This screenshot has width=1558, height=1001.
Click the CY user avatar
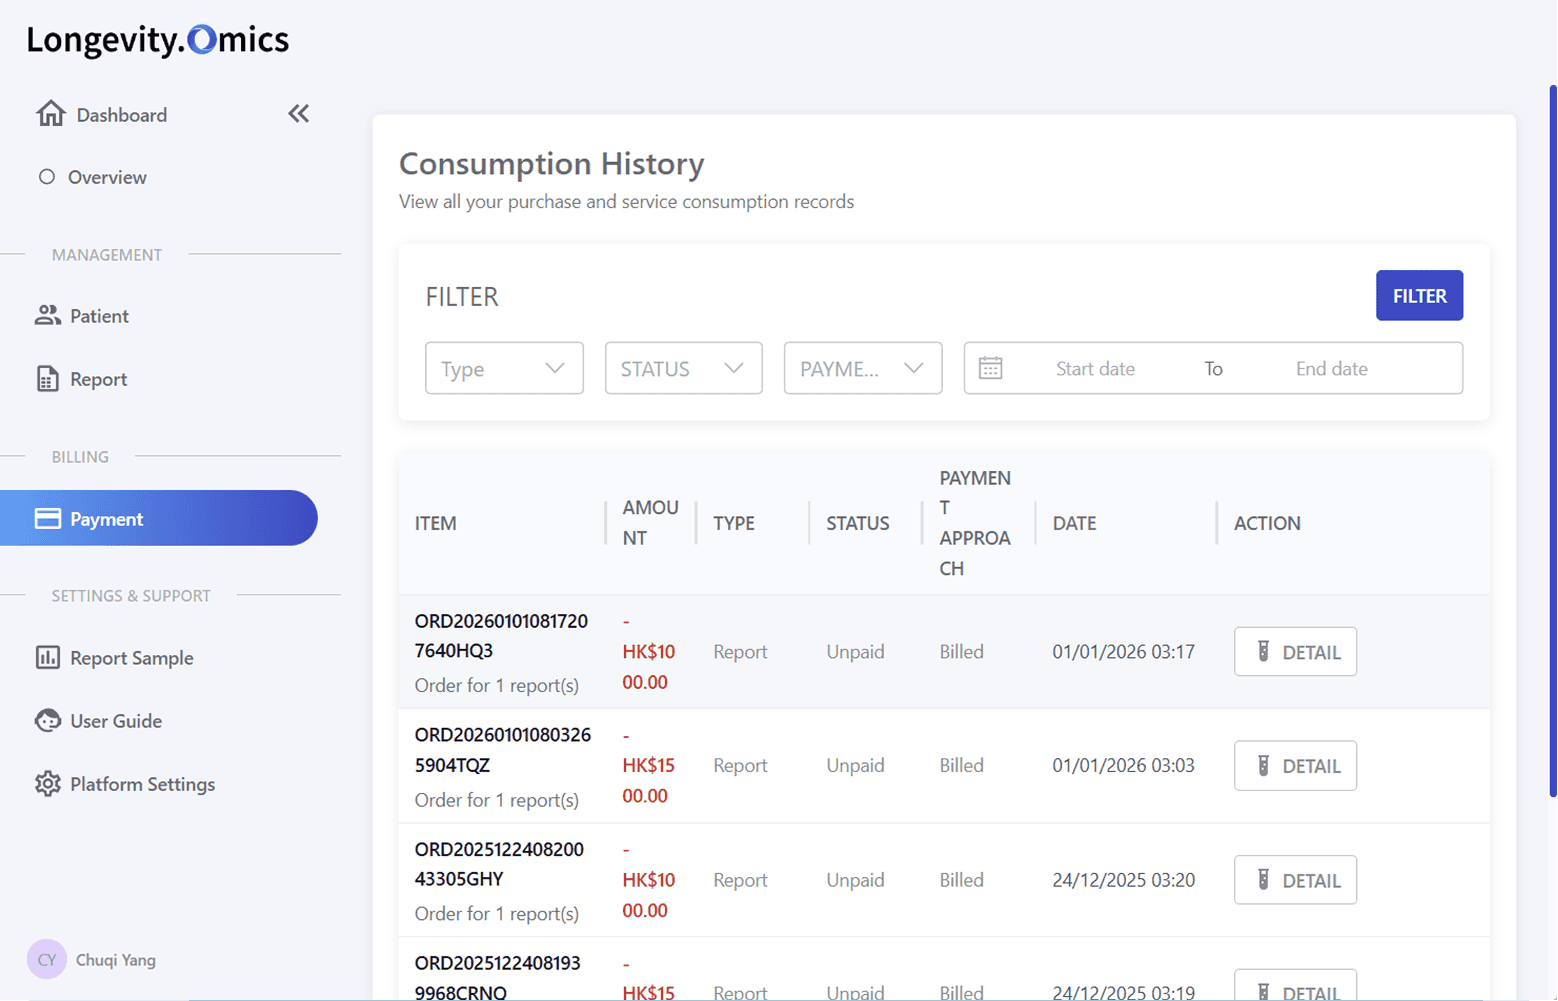[x=46, y=960]
